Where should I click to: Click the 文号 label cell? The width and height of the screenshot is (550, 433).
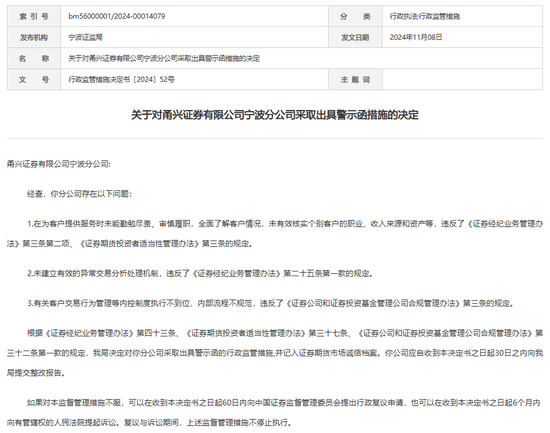click(34, 79)
